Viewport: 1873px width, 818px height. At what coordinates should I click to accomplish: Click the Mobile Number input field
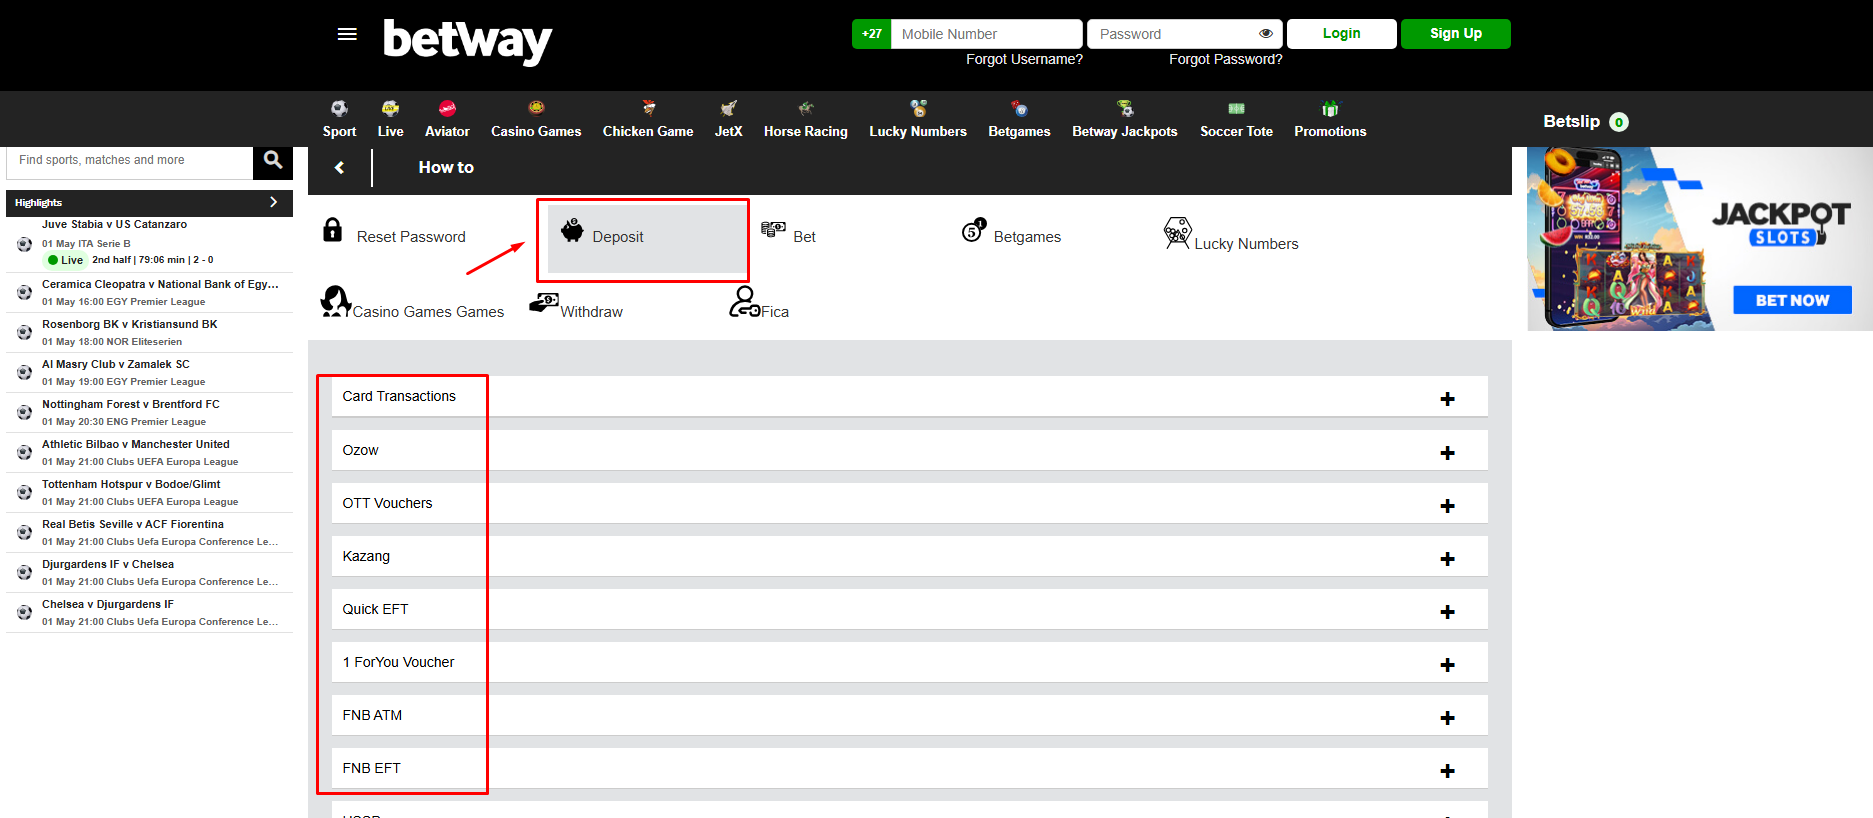985,34
